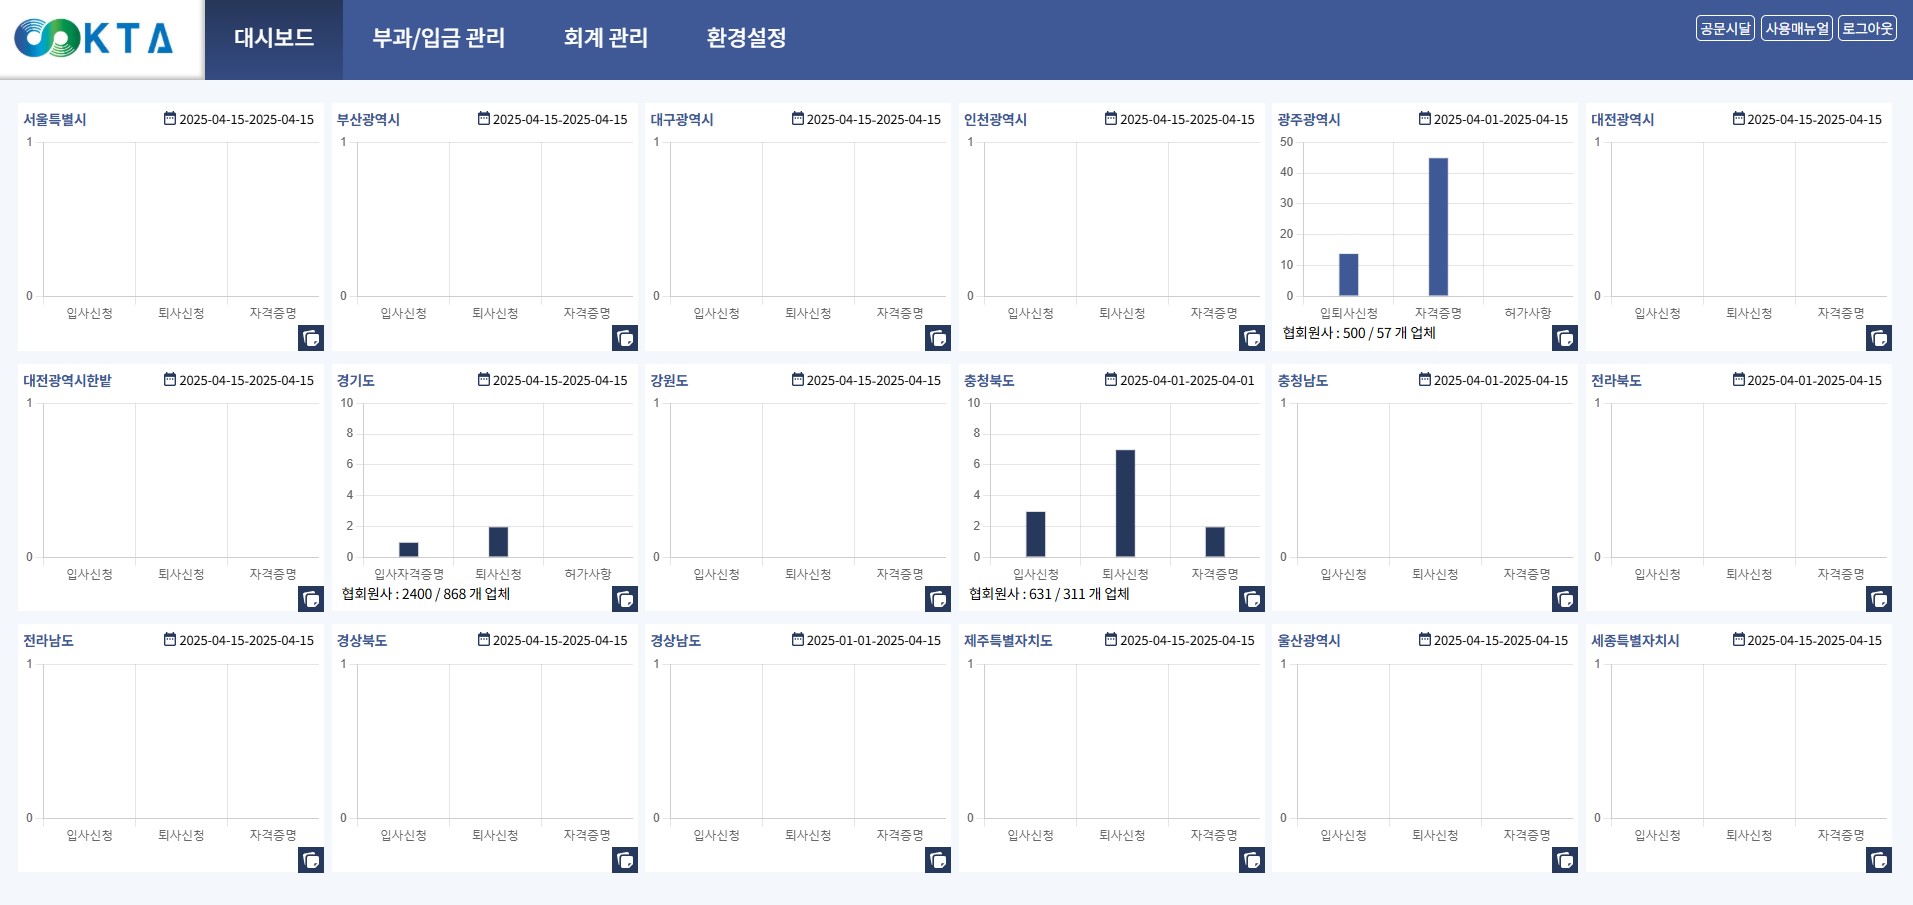Select the 회계 관리 menu

pyautogui.click(x=605, y=38)
